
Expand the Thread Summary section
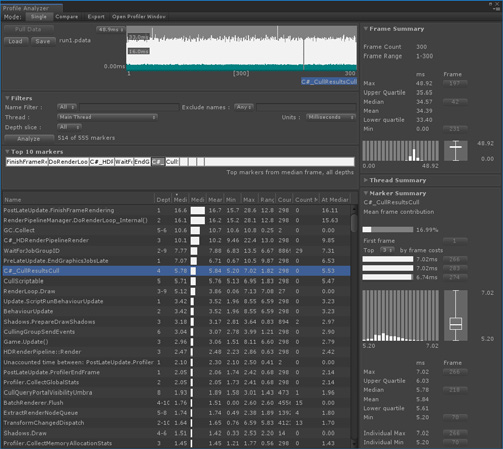point(397,180)
